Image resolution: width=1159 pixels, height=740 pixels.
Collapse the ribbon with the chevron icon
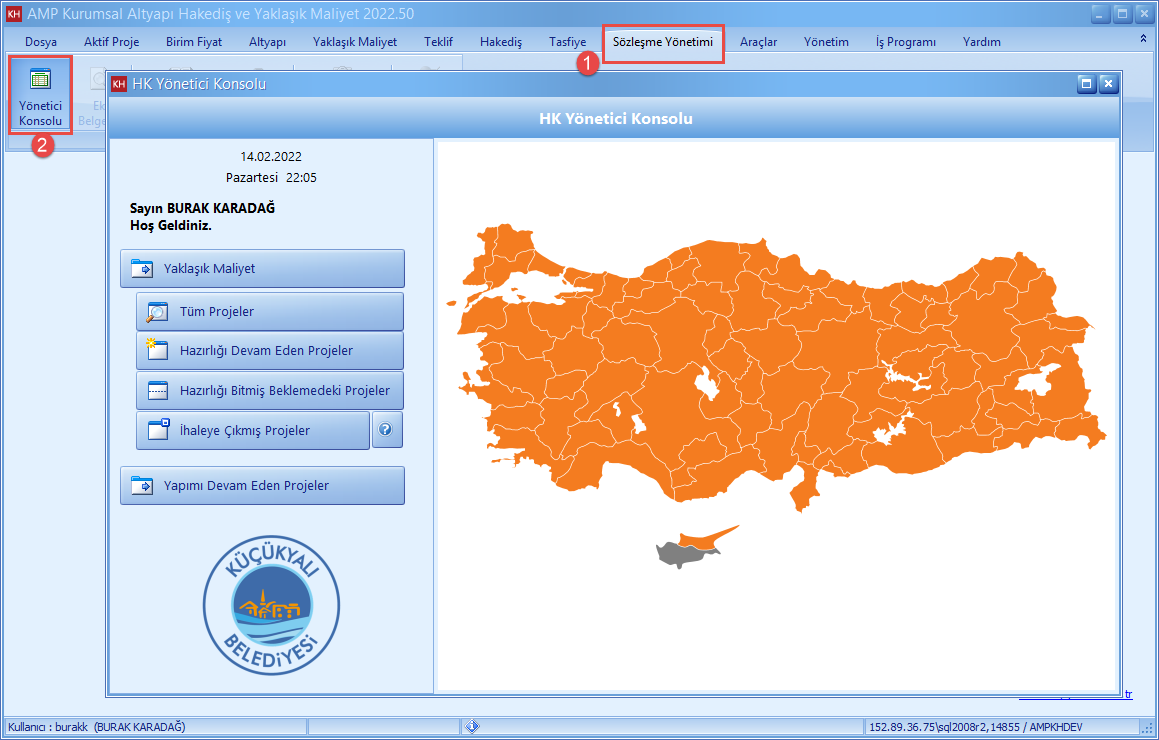1143,39
